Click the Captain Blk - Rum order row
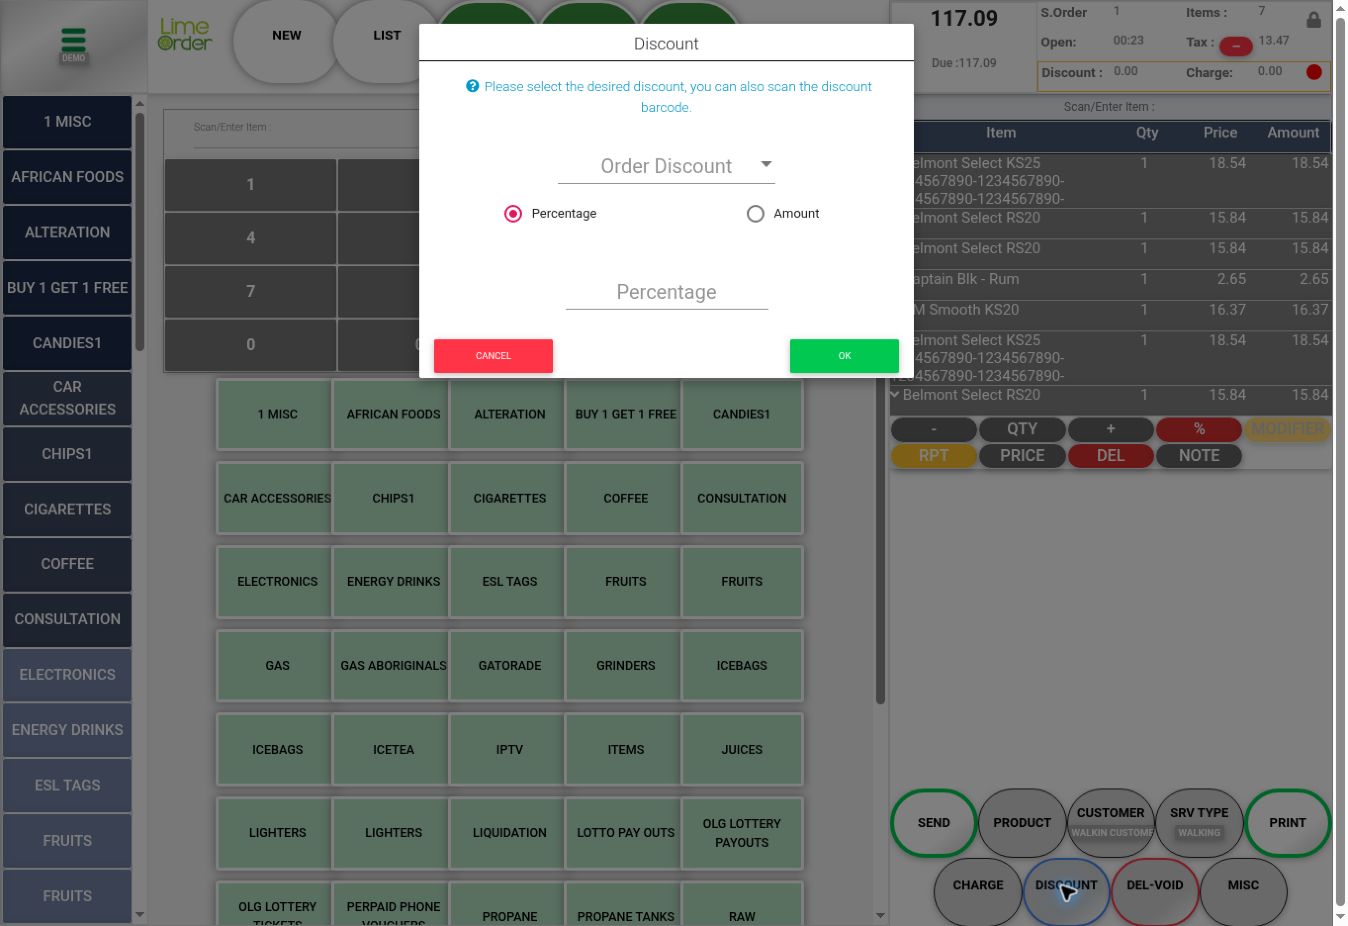The image size is (1348, 926). 1110,280
